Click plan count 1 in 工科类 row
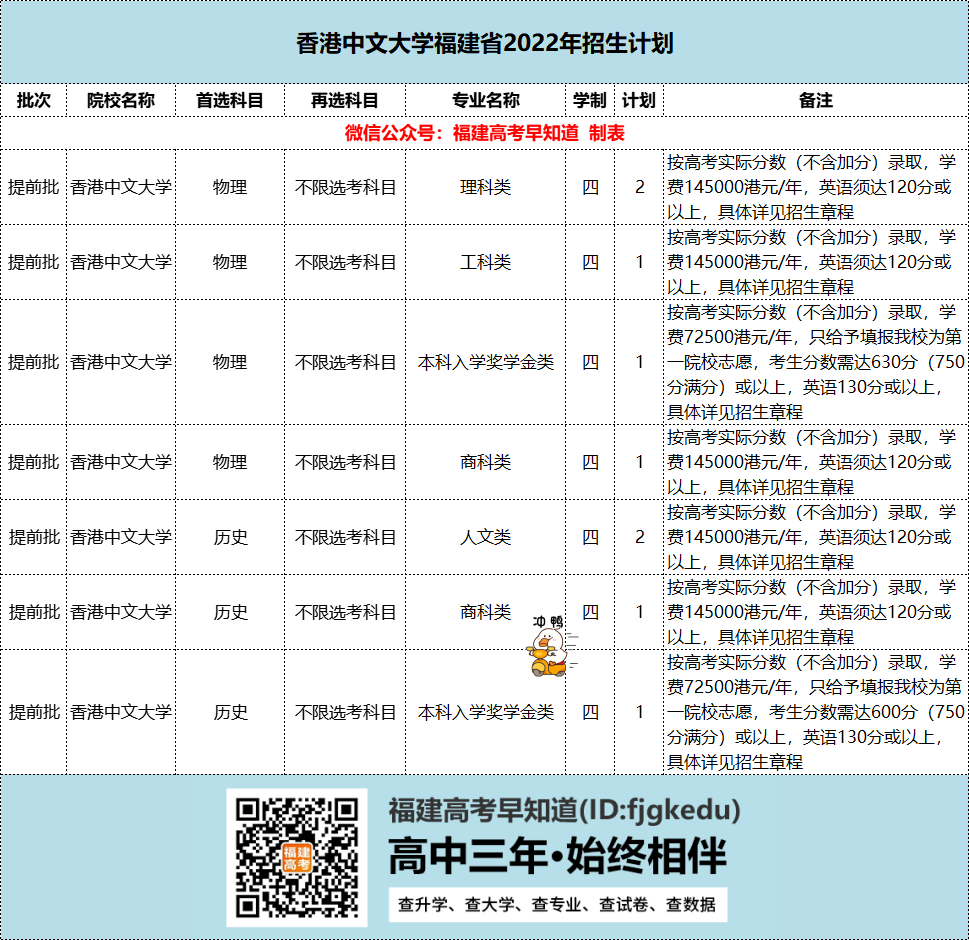This screenshot has height=940, width=969. (x=640, y=262)
